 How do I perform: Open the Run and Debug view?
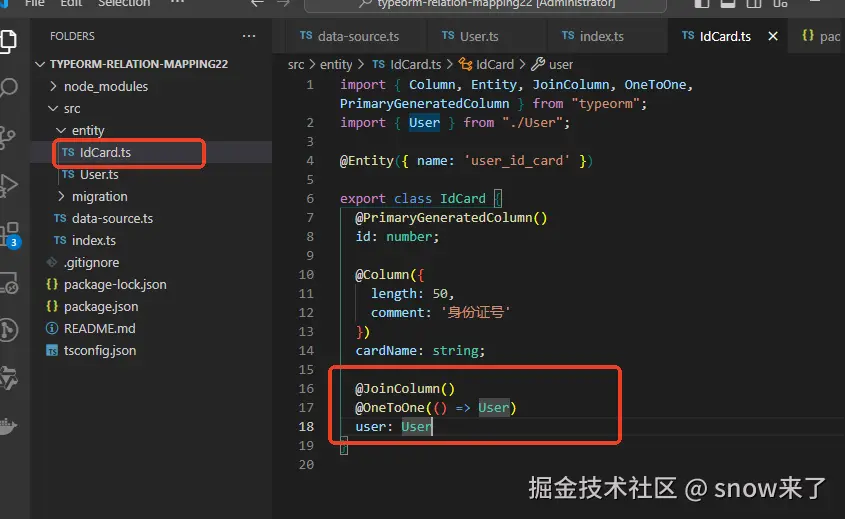point(8,185)
